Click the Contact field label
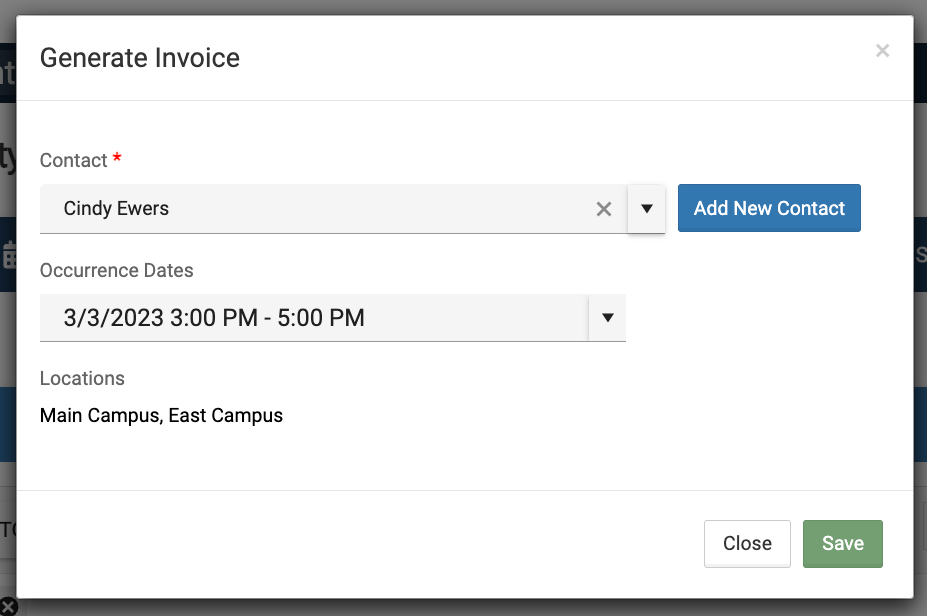Screen dimensions: 927x616 (73, 160)
